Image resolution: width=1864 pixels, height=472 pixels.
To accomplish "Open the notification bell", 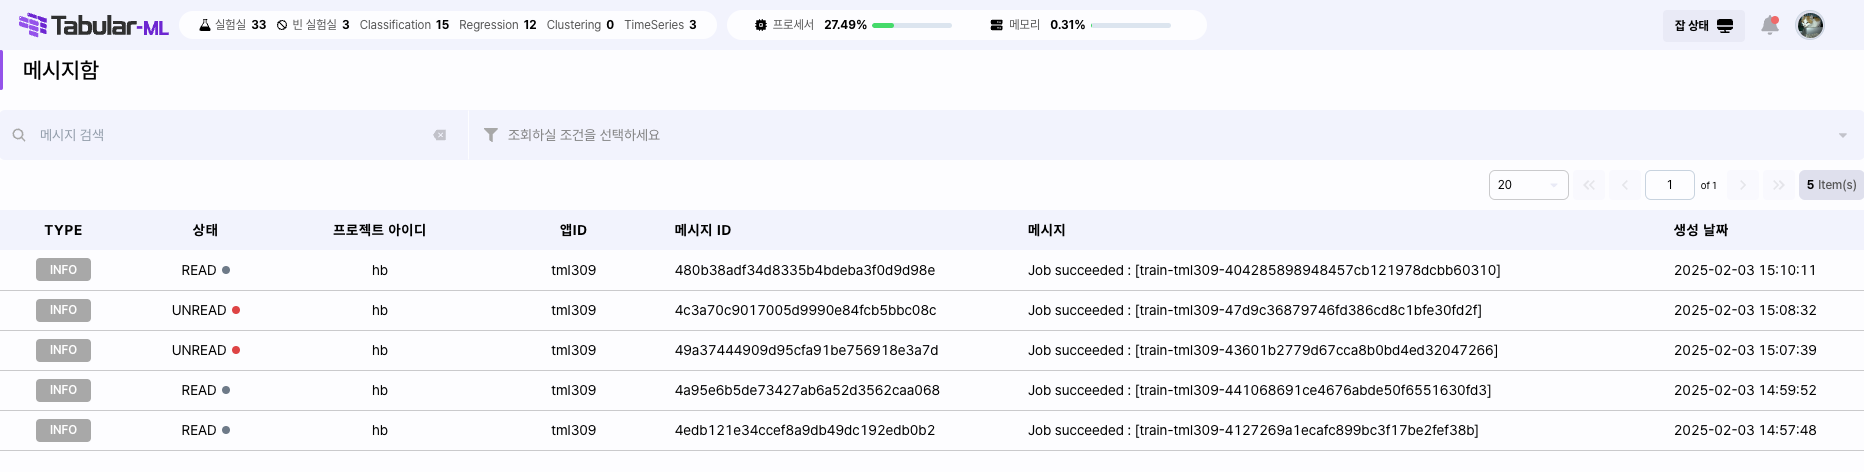I will (1769, 25).
